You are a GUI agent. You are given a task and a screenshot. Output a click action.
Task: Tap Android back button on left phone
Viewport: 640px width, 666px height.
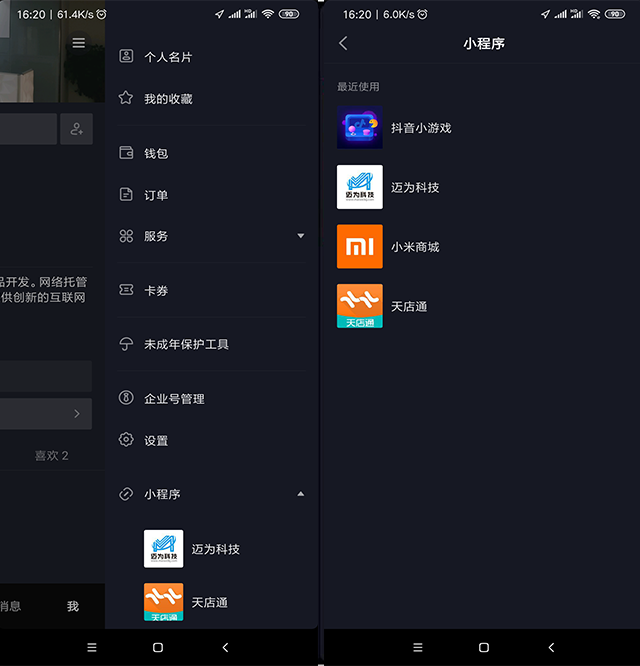click(226, 647)
